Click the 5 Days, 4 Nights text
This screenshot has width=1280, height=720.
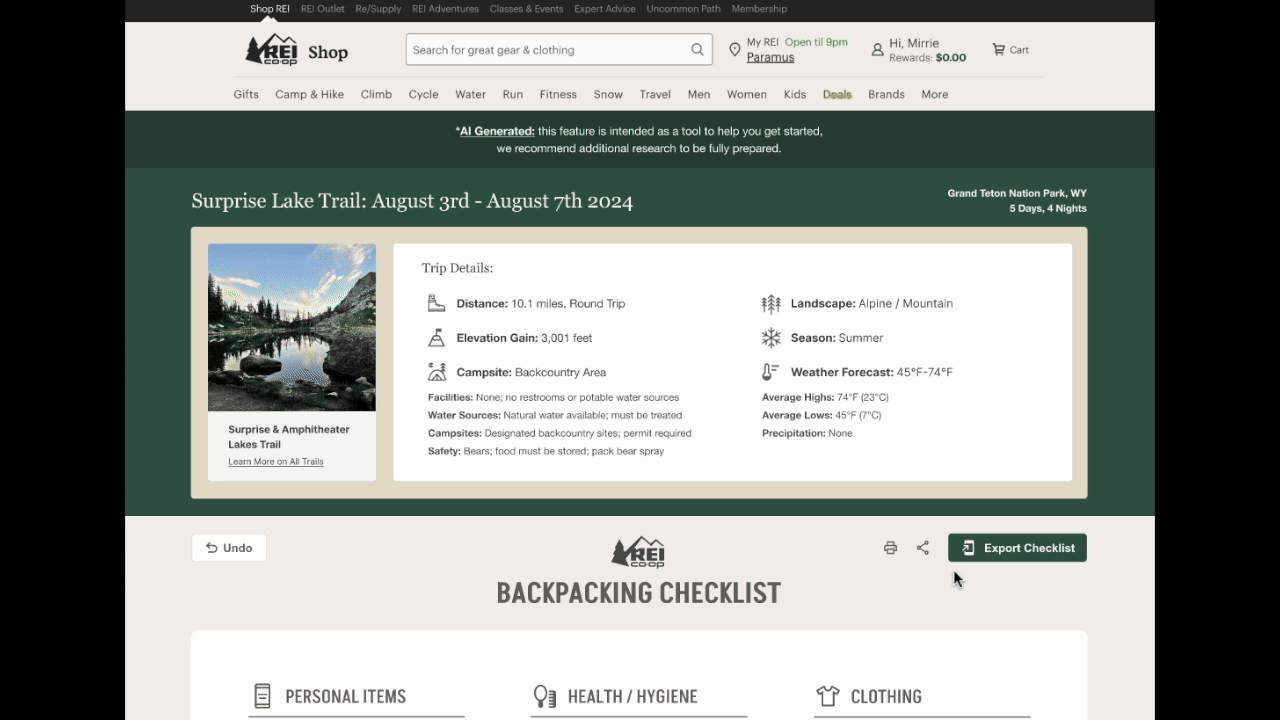pyautogui.click(x=1048, y=209)
